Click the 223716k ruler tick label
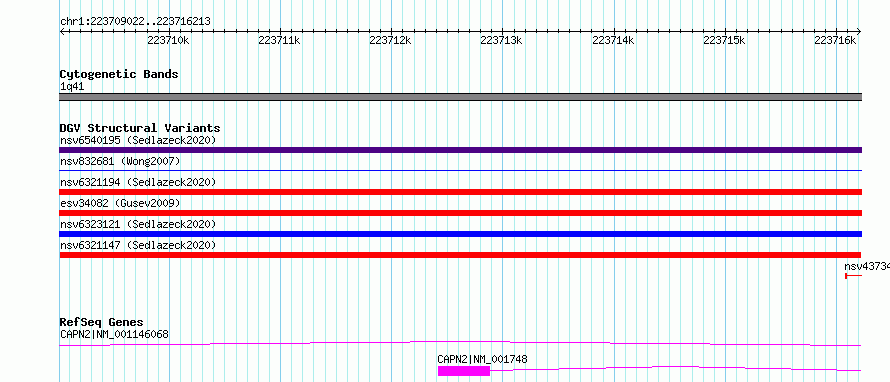890x382 pixels. pos(836,40)
